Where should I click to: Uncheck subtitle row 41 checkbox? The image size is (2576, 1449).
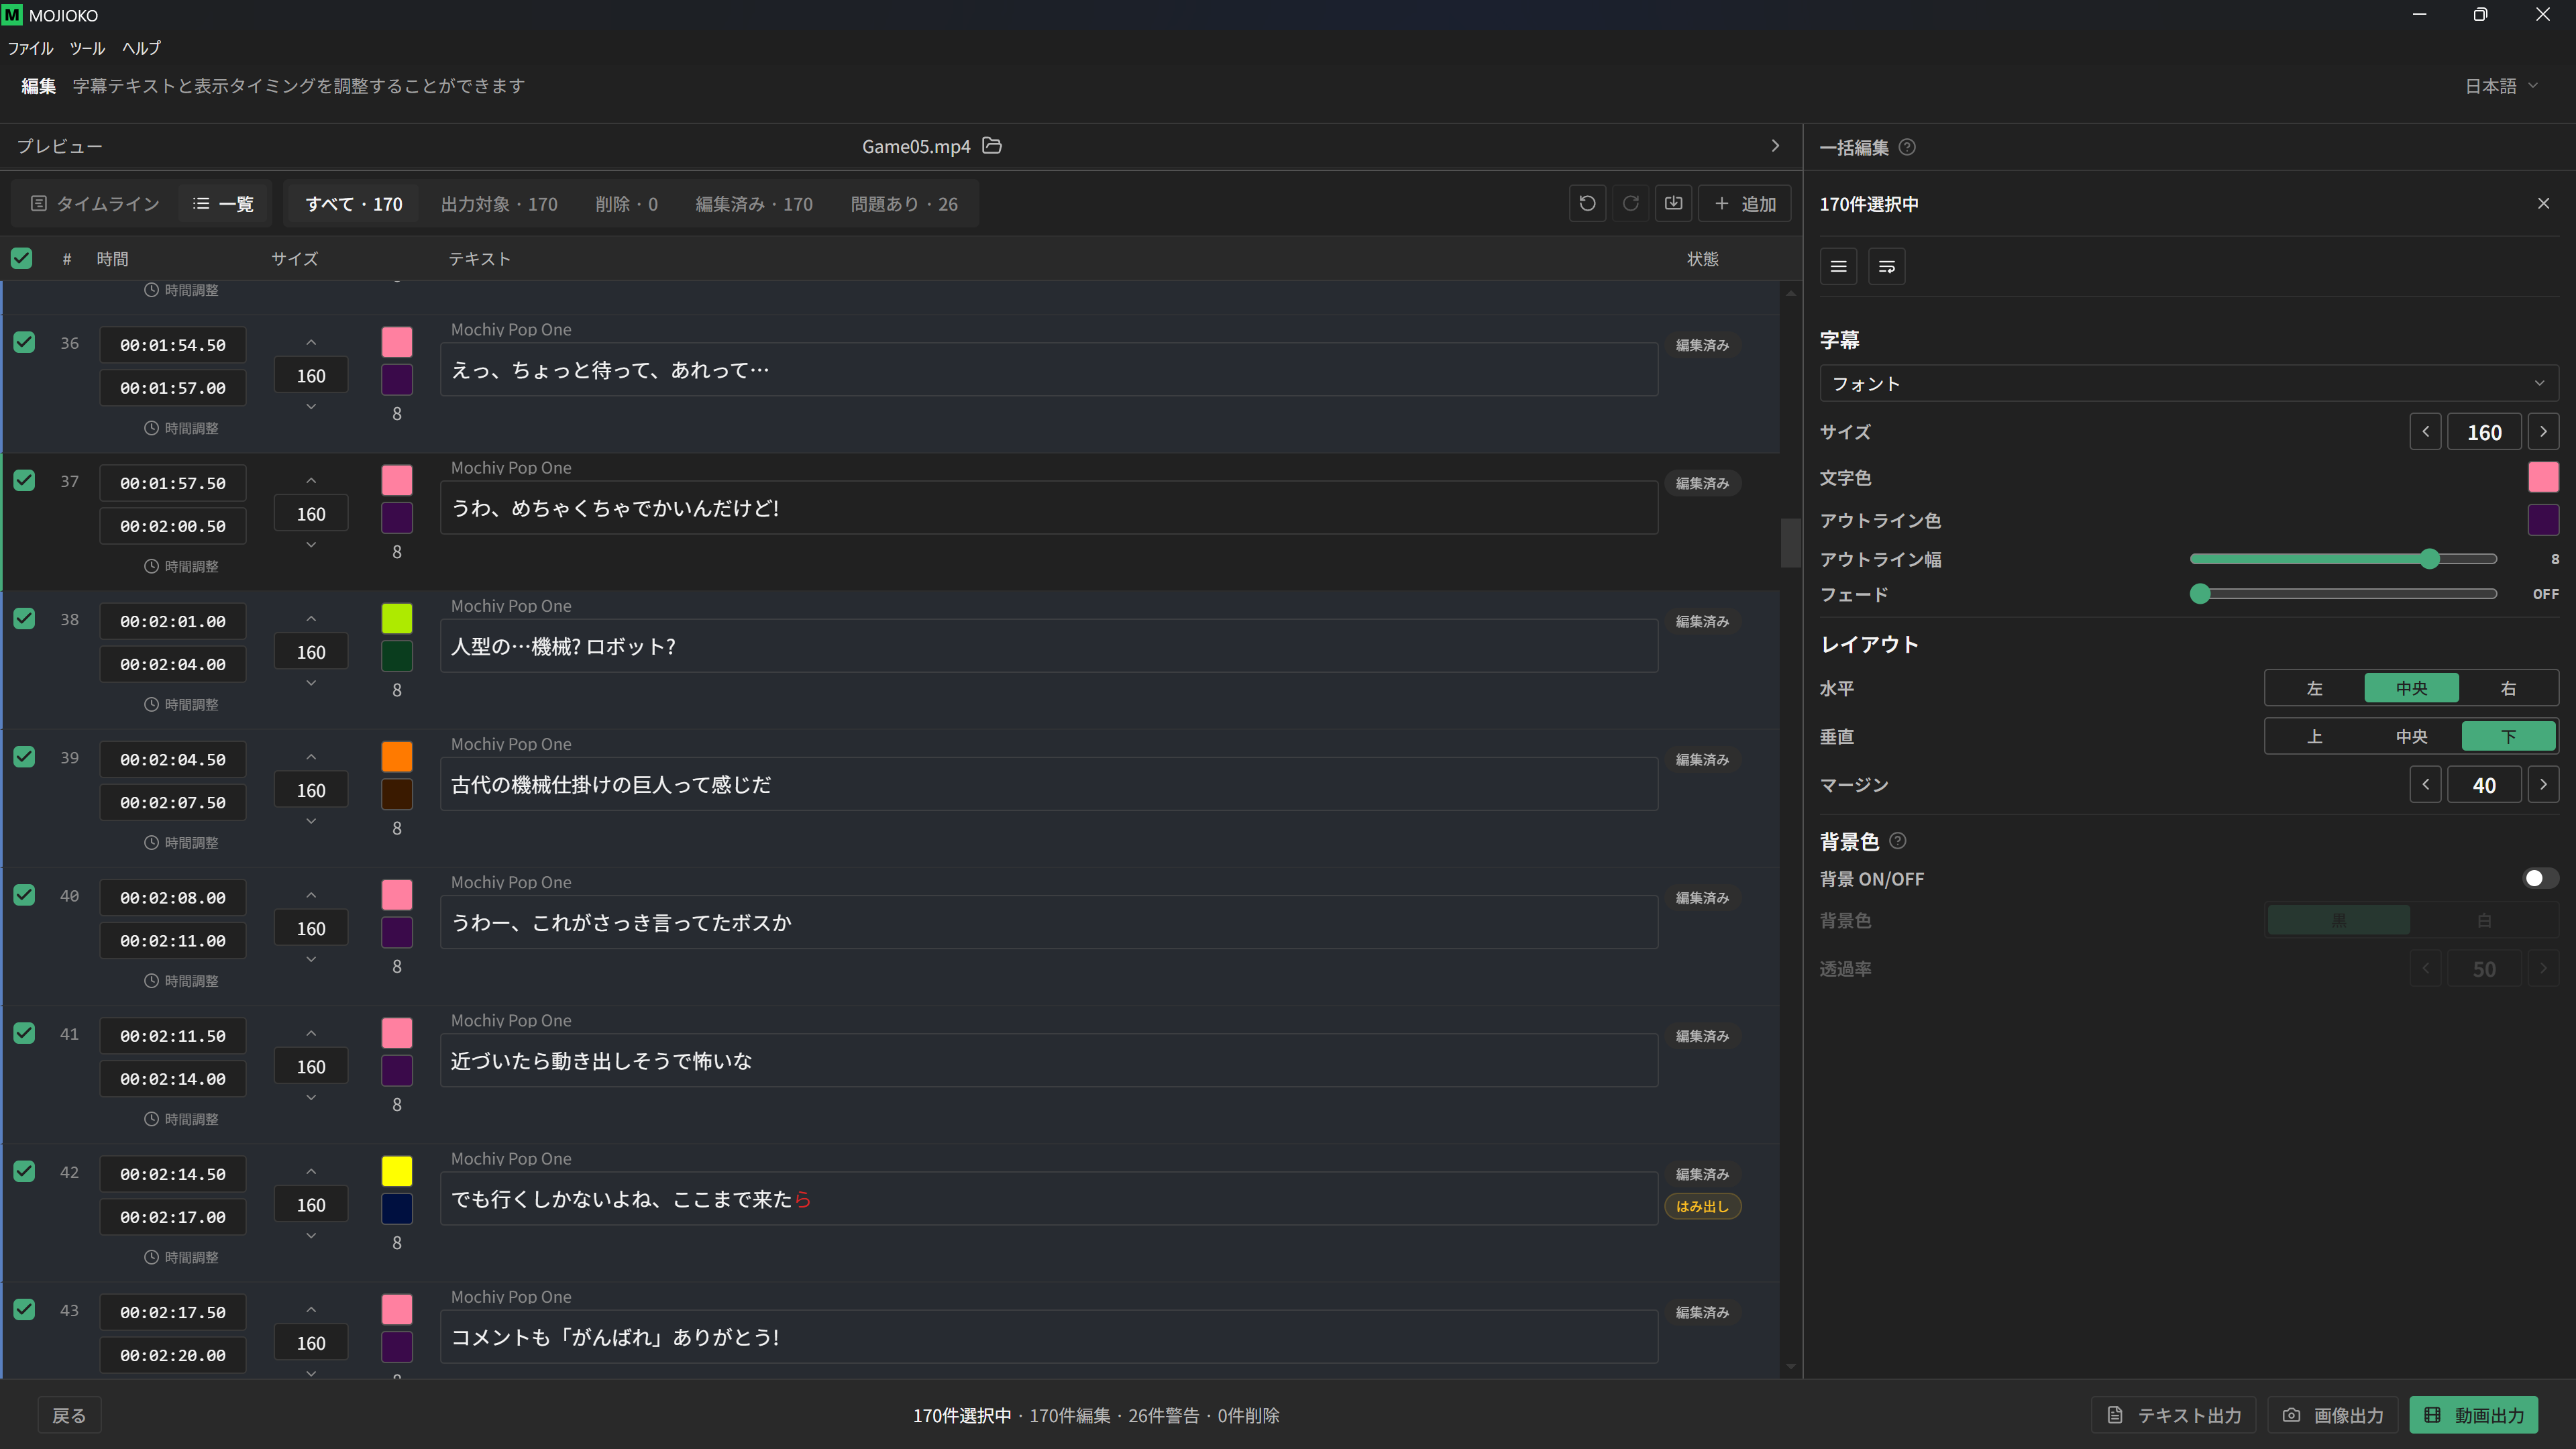click(24, 1034)
